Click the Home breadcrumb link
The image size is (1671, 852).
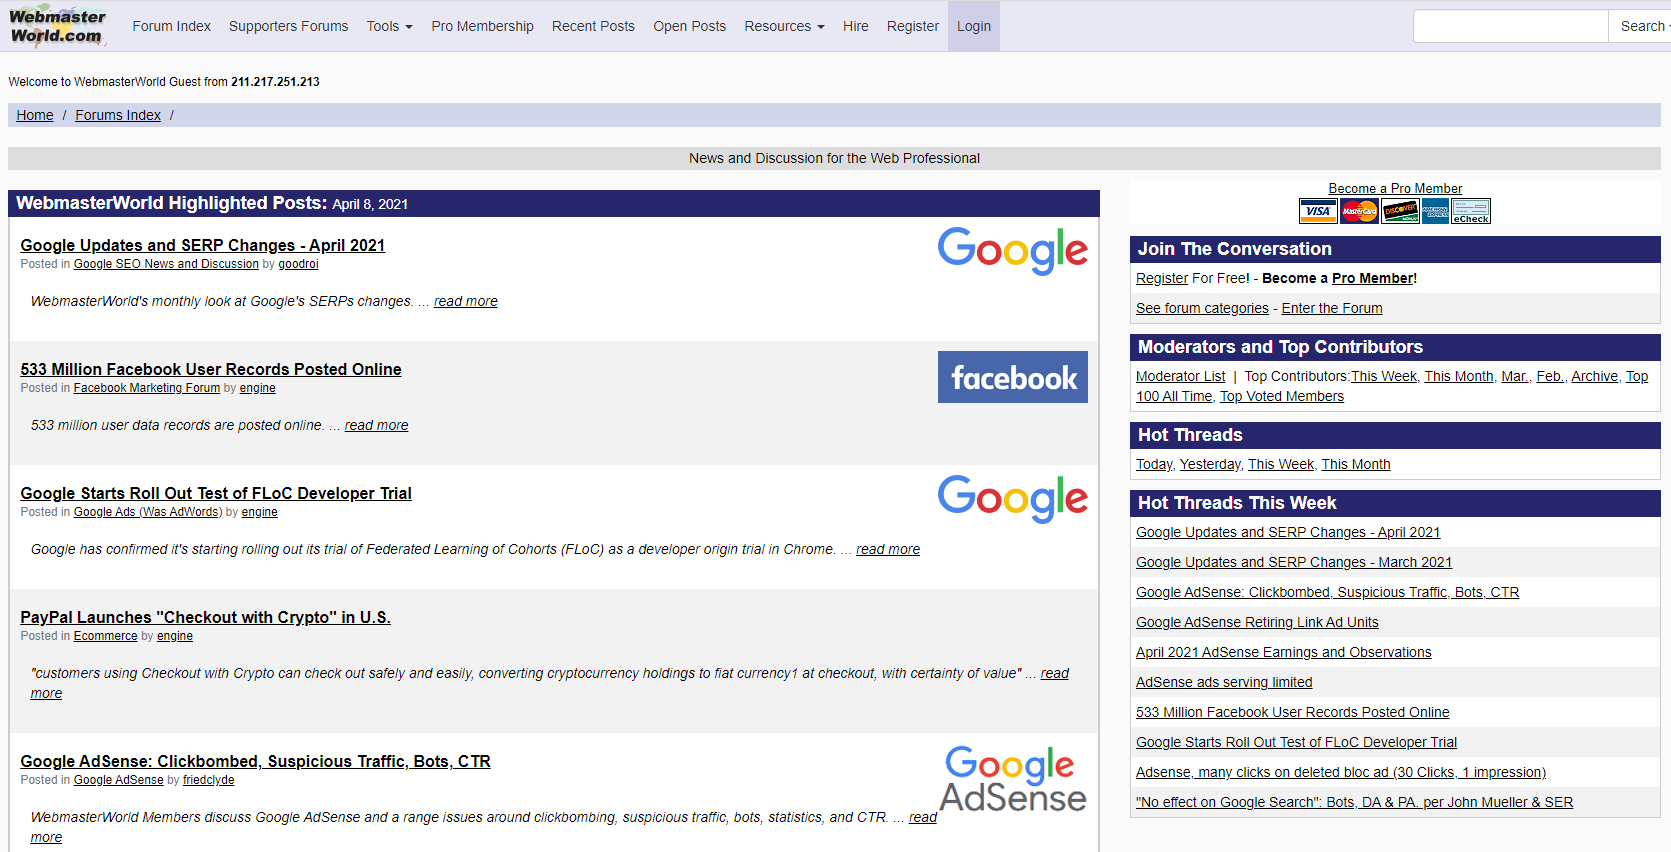[35, 115]
